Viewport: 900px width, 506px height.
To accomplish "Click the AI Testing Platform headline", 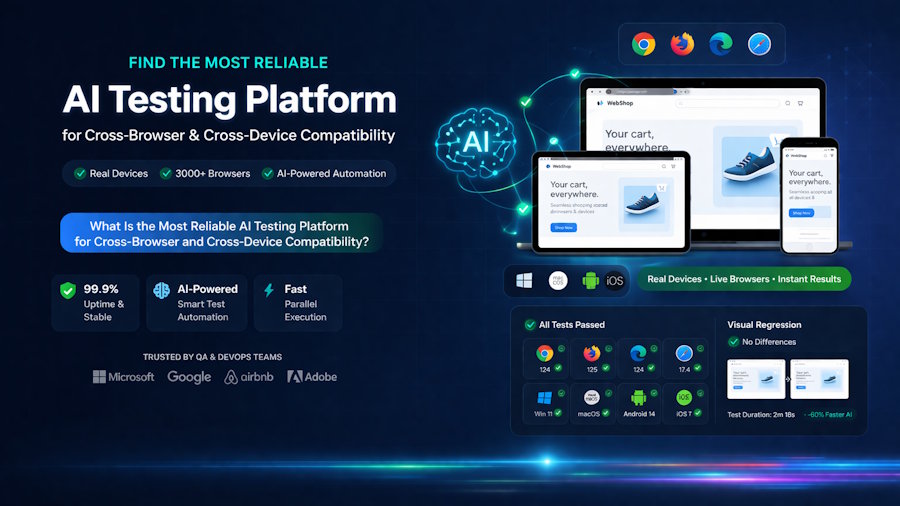I will (230, 99).
